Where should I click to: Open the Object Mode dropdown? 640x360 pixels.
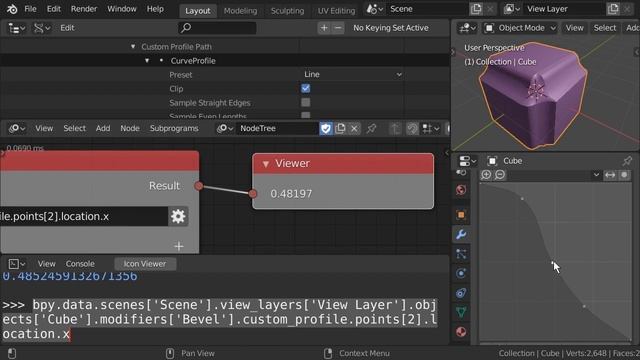pyautogui.click(x=520, y=28)
